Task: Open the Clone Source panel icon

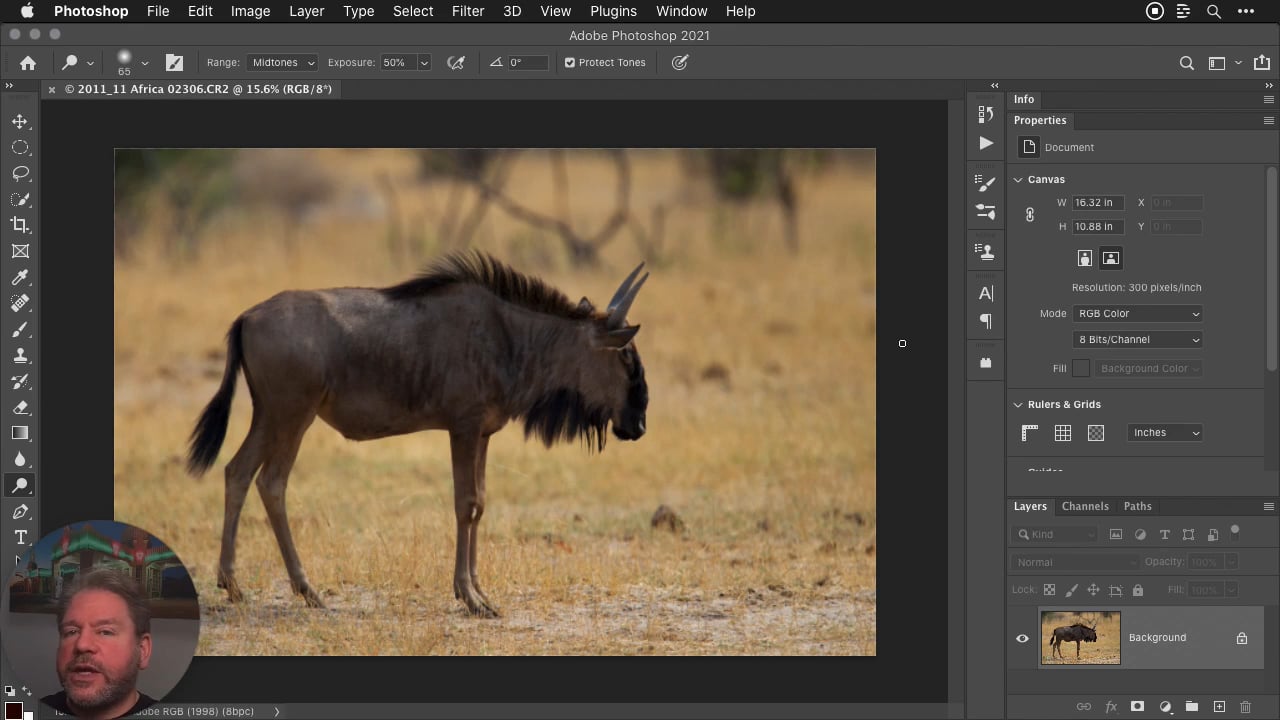Action: coord(986,251)
